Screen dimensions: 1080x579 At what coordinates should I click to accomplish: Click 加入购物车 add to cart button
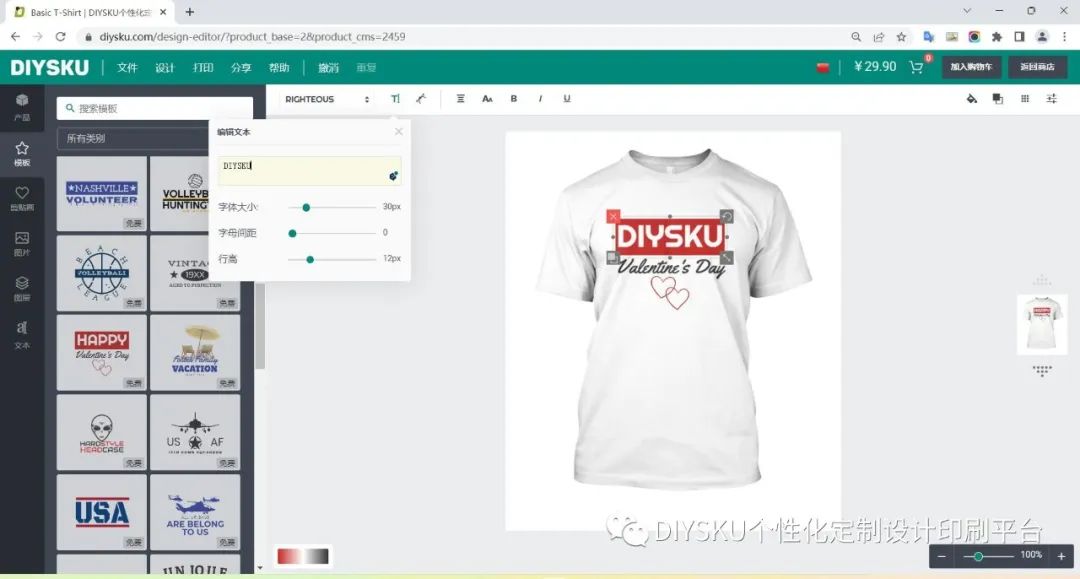pos(971,67)
